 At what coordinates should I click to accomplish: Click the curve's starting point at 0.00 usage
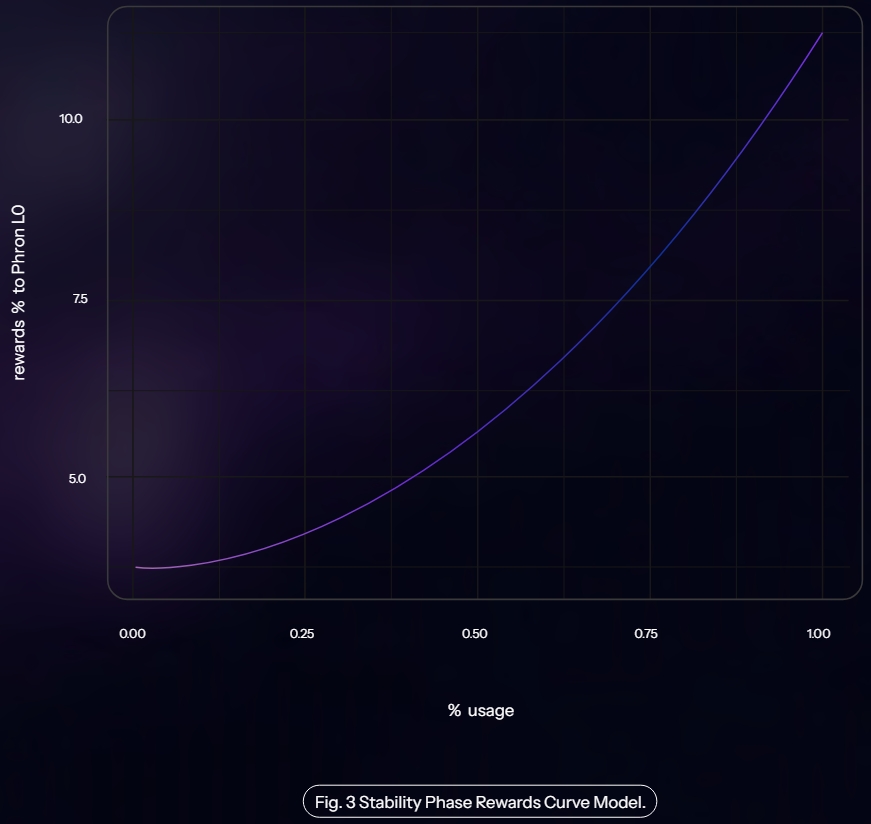coord(136,567)
